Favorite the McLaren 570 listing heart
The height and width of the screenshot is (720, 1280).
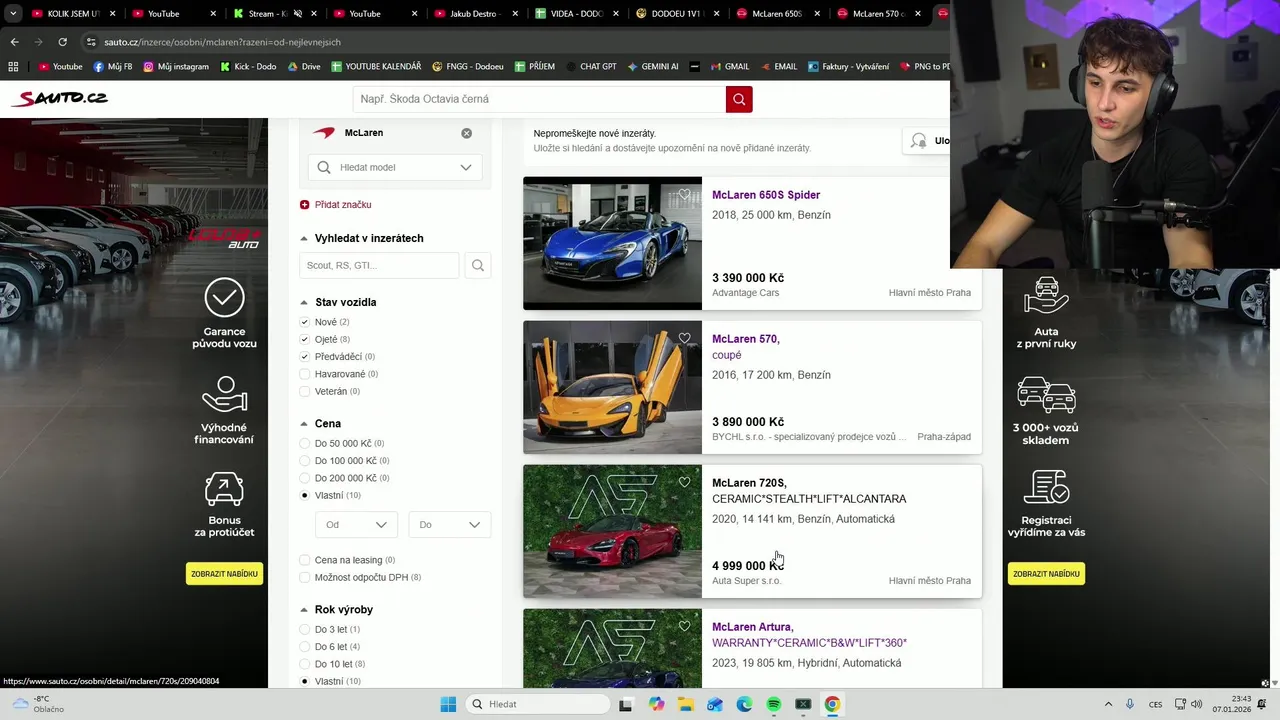pos(685,339)
